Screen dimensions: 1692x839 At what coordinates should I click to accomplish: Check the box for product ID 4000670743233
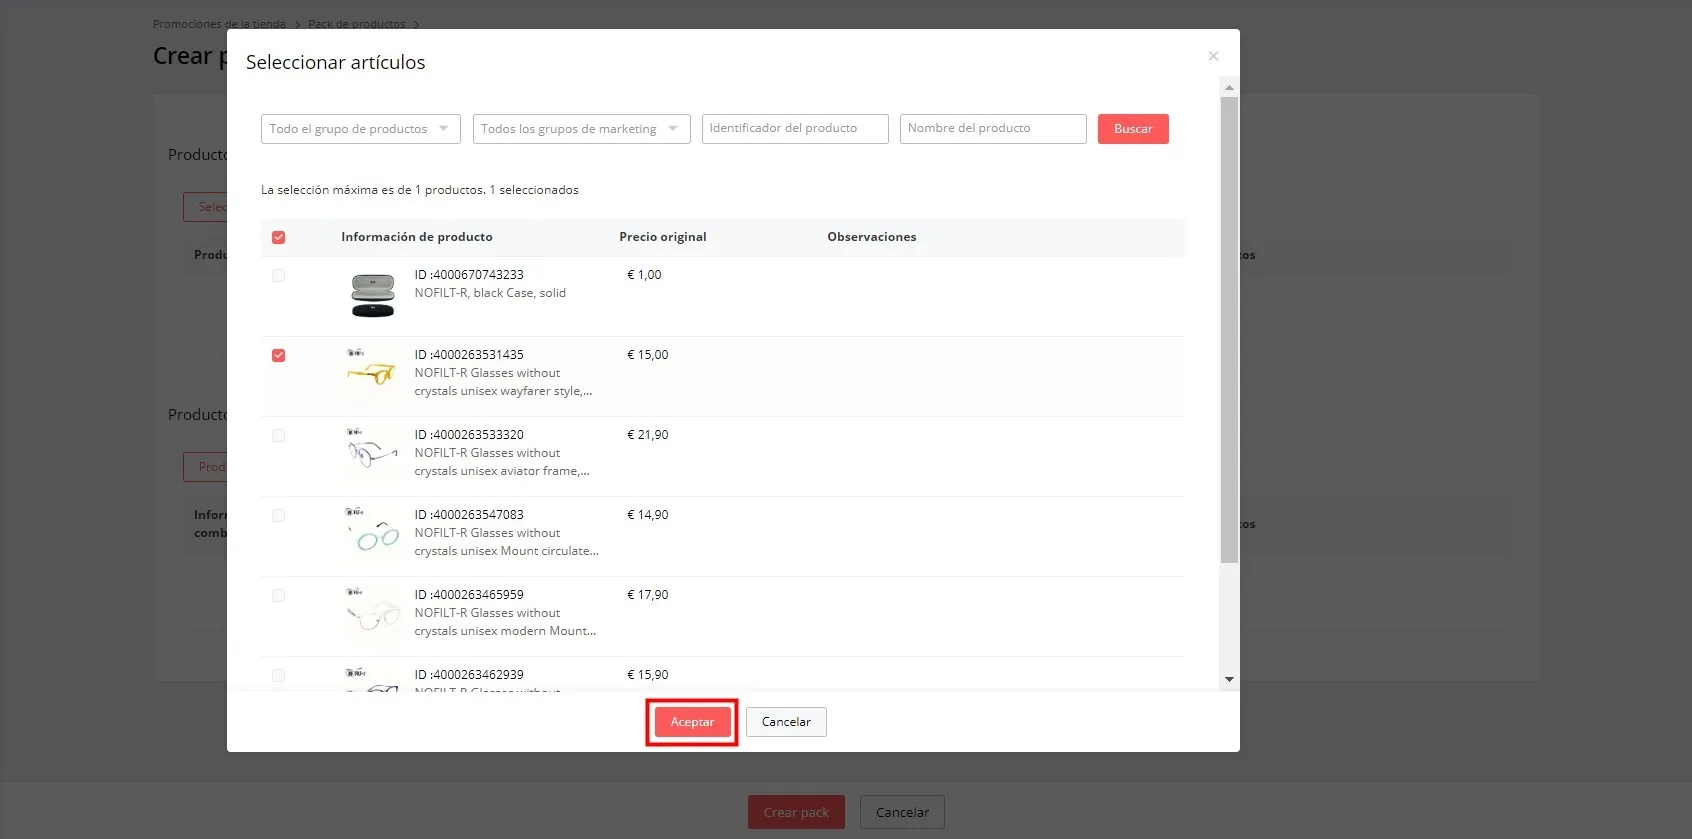(x=278, y=275)
